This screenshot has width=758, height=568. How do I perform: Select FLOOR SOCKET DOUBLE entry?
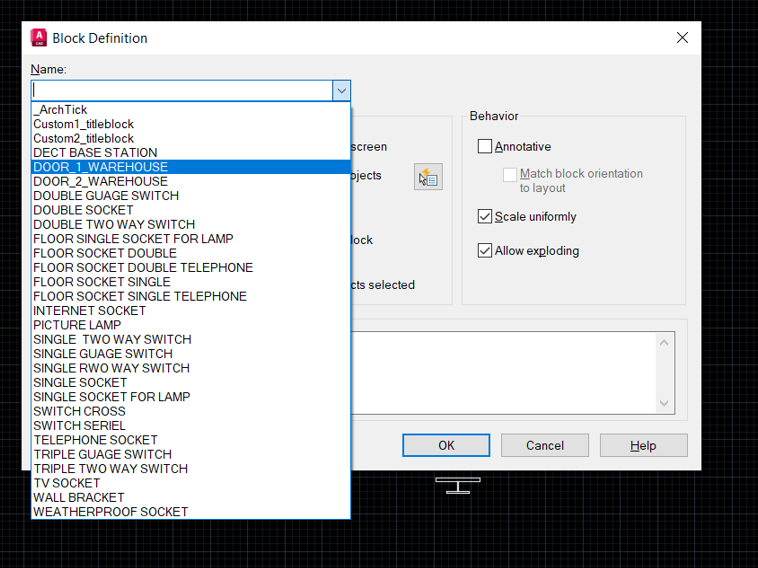[191, 253]
